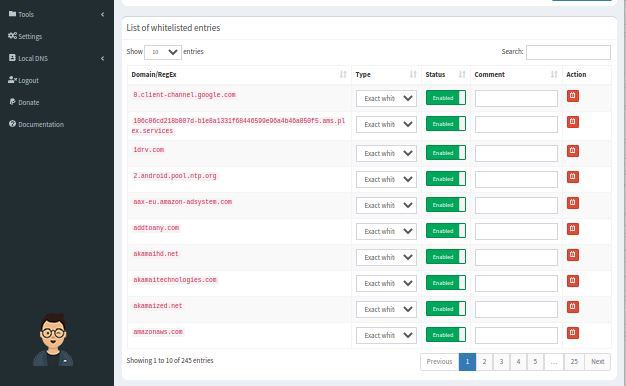The width and height of the screenshot is (626, 386).
Task: Open Type dropdown for akamaitechnologies.com
Action: click(386, 283)
